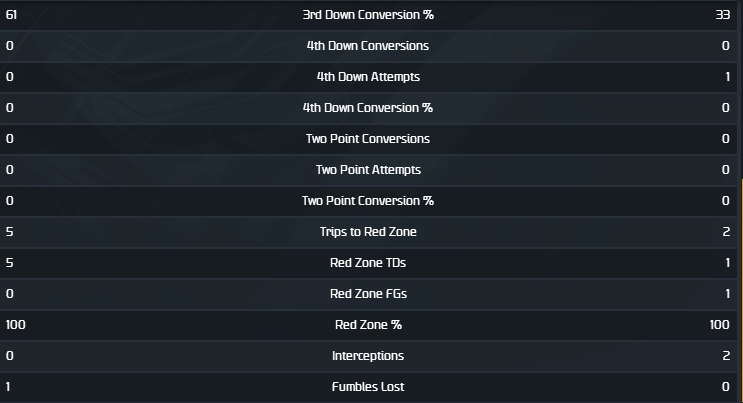Click the right team's 4th Down Attempts value 1
The width and height of the screenshot is (743, 403).
point(727,77)
